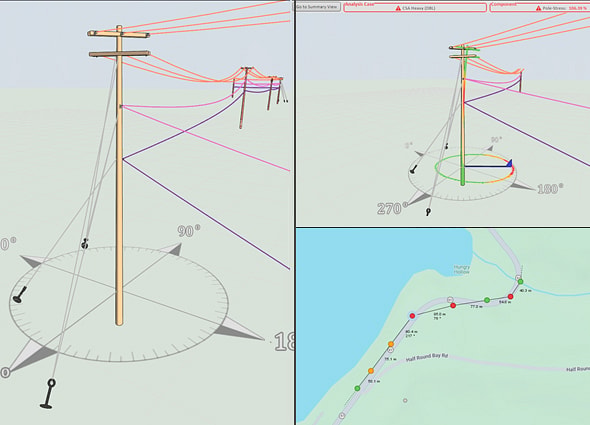Click the Go to Summary View button

point(318,7)
